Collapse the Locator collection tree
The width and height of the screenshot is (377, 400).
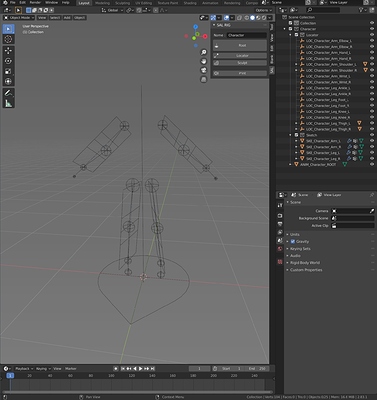[290, 35]
